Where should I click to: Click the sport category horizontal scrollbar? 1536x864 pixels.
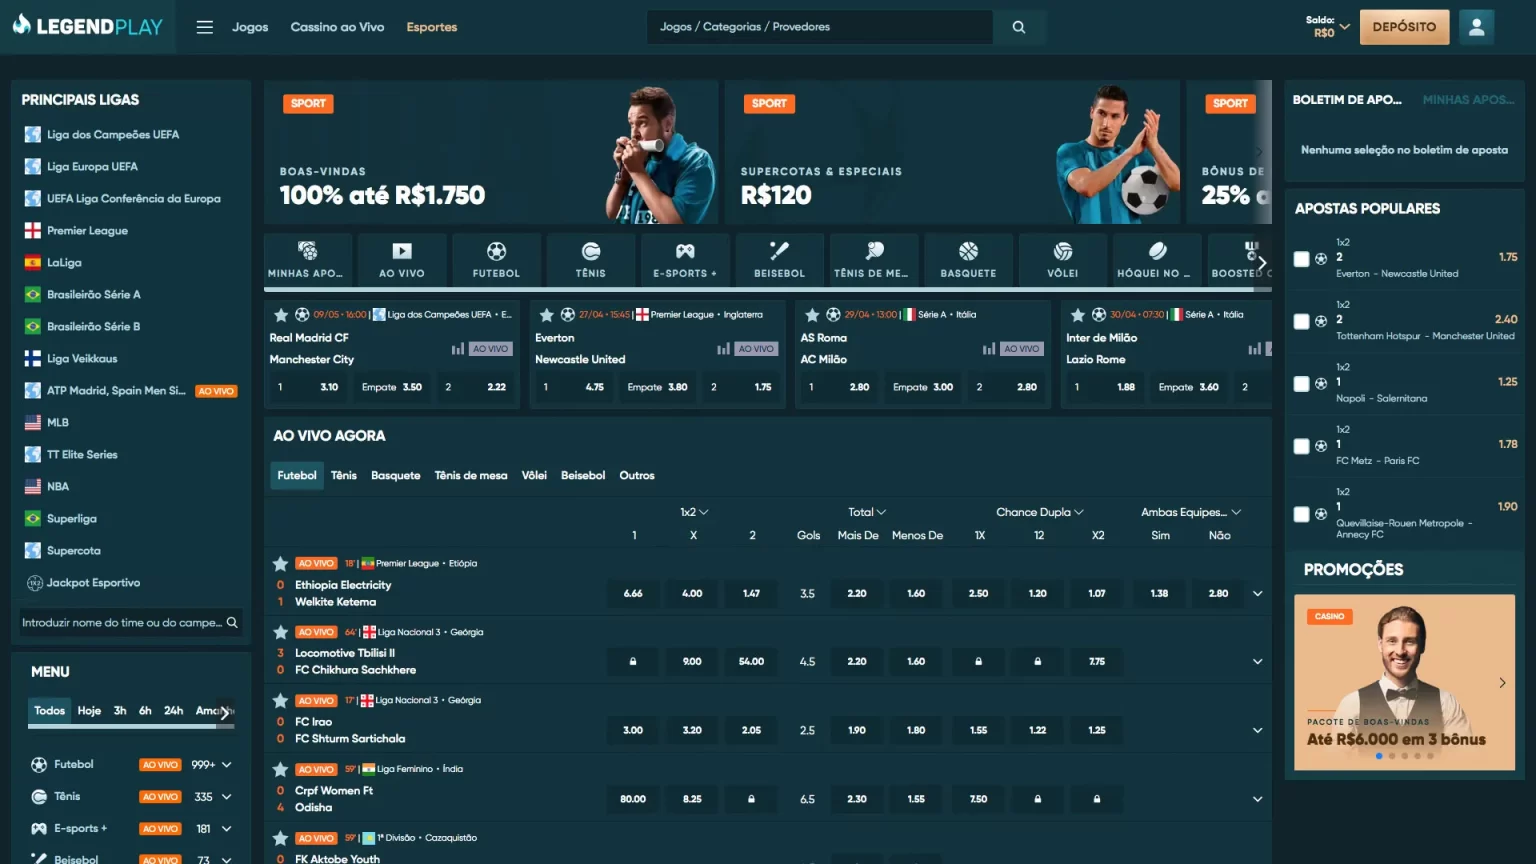click(x=767, y=290)
